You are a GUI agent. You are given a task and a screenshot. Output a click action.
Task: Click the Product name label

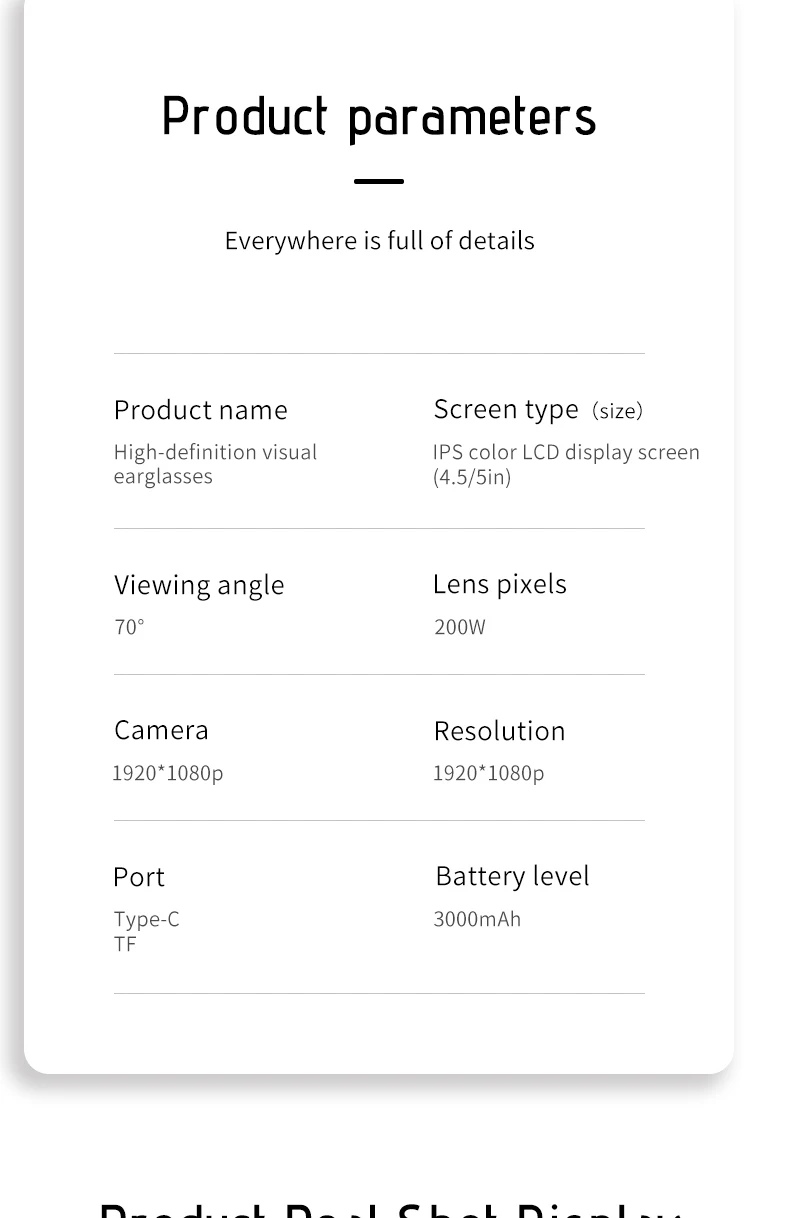(x=200, y=410)
